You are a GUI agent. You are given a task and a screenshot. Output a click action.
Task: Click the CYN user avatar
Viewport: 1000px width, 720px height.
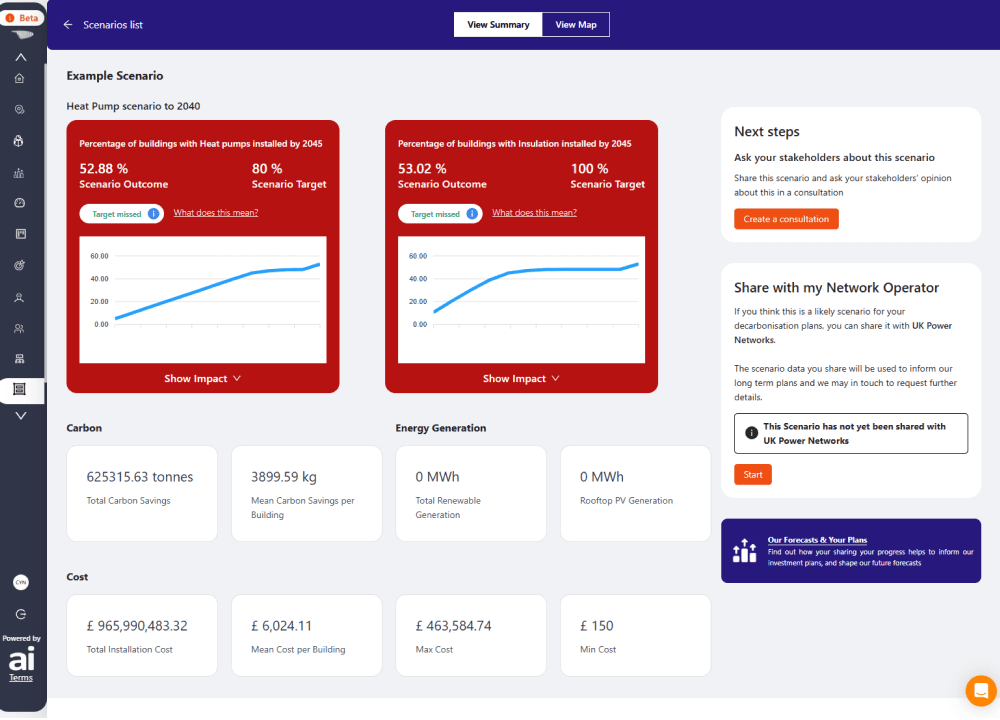[21, 582]
